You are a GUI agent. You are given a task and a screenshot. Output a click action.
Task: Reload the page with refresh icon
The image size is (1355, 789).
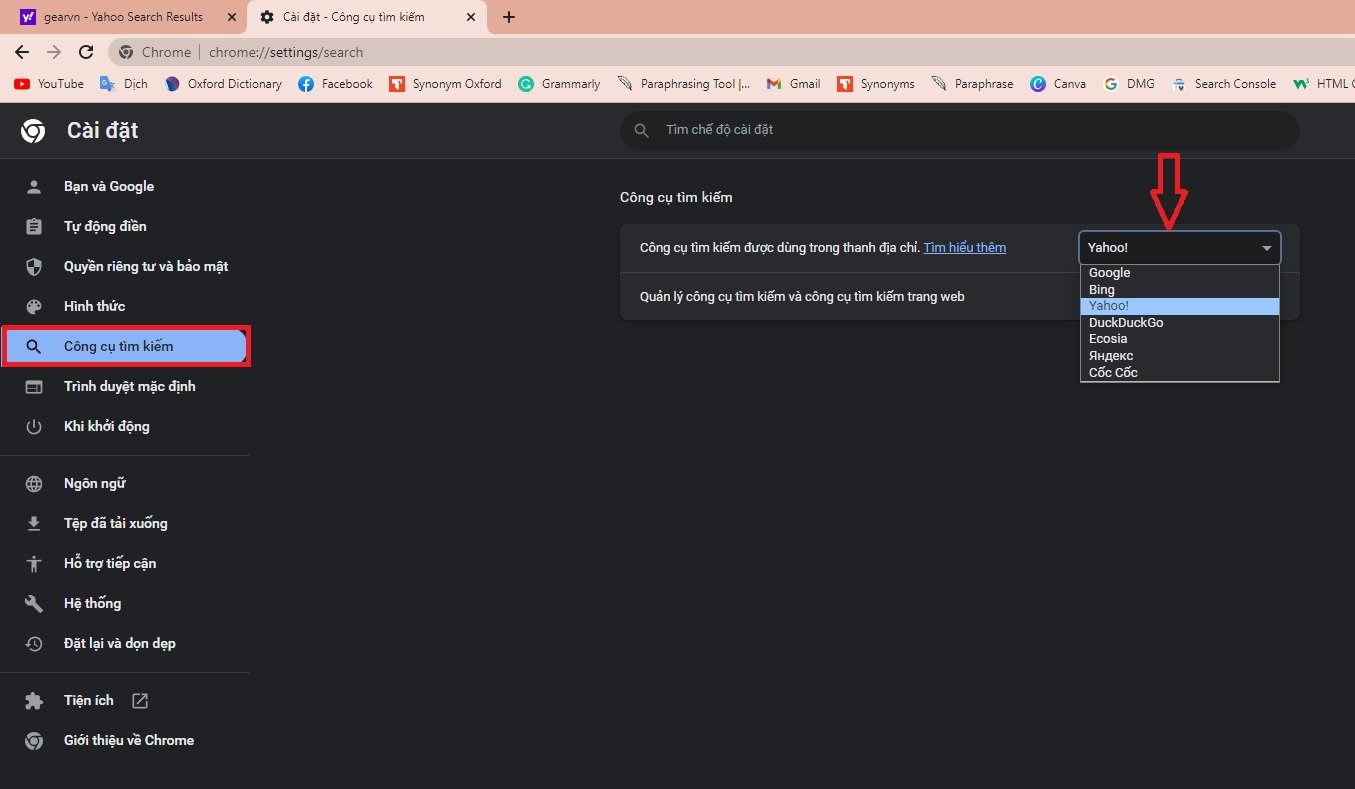click(86, 52)
